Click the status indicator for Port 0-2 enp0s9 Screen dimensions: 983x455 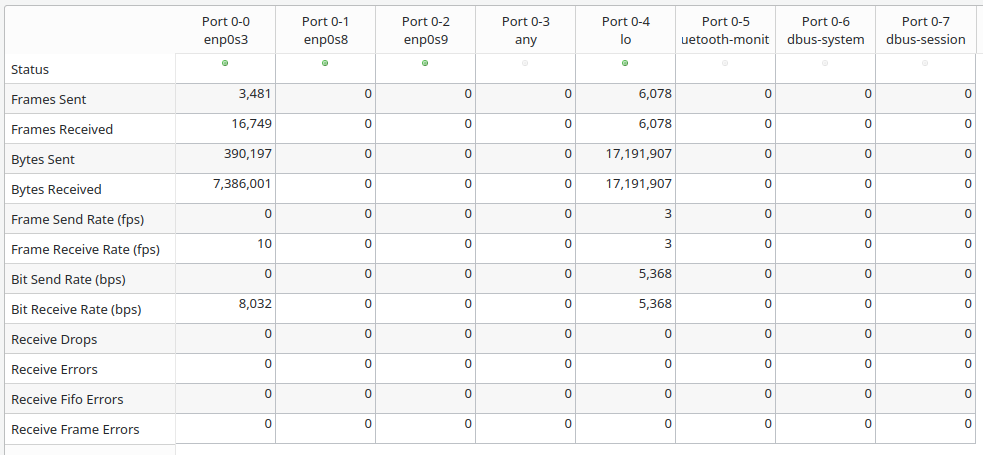coord(425,63)
